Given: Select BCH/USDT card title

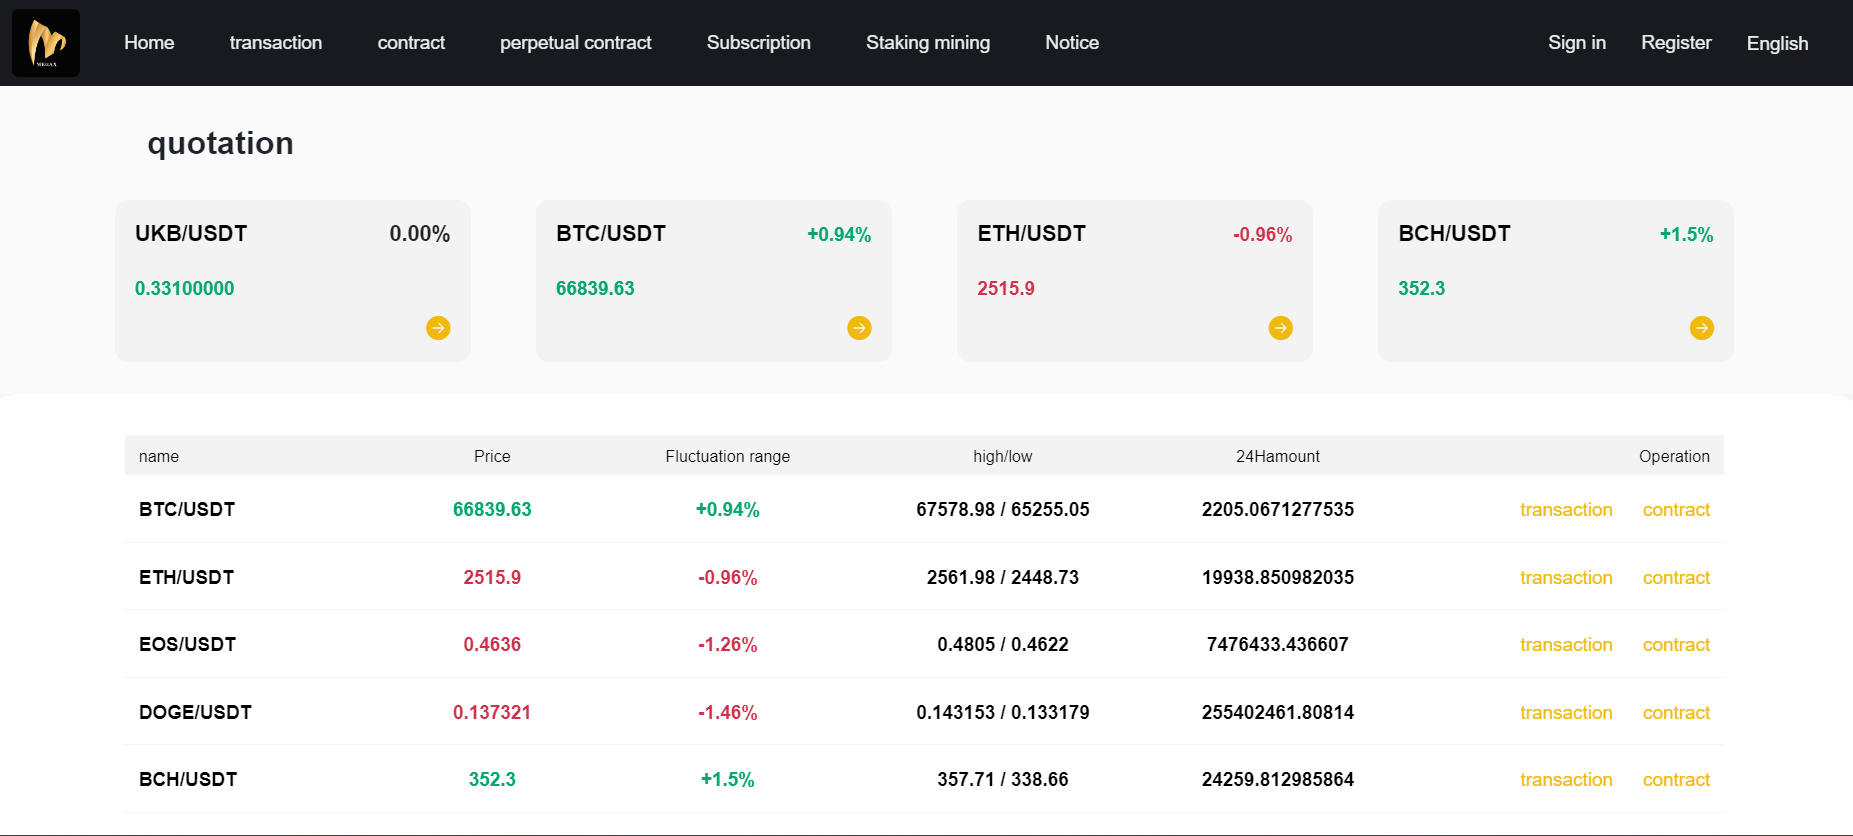Looking at the screenshot, I should pyautogui.click(x=1454, y=233).
